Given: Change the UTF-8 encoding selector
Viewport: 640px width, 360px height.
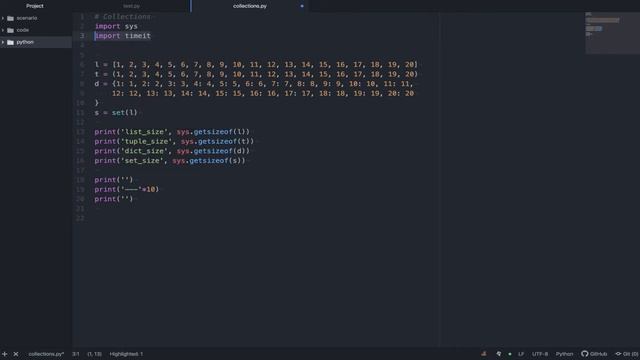Looking at the screenshot, I should pyautogui.click(x=540, y=354).
